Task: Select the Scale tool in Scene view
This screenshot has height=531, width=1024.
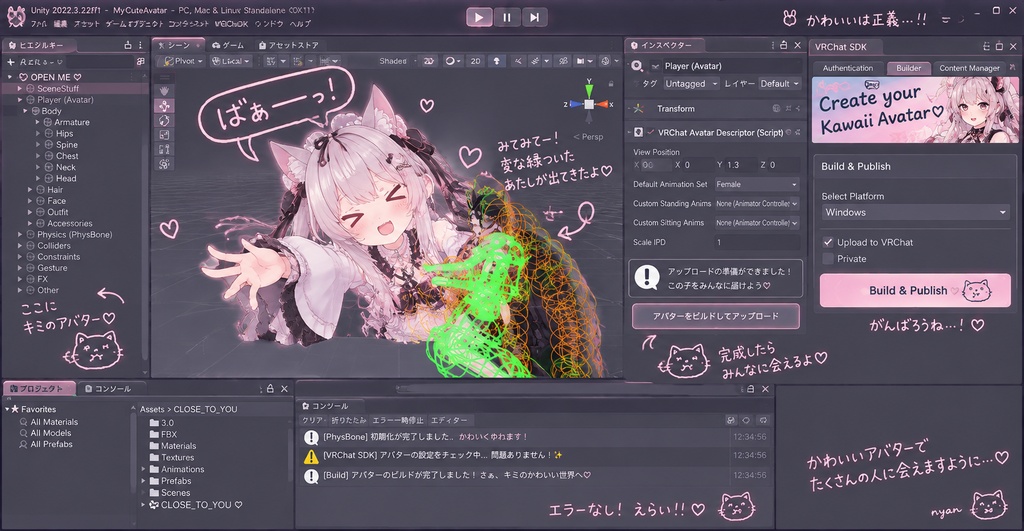Action: [x=164, y=135]
